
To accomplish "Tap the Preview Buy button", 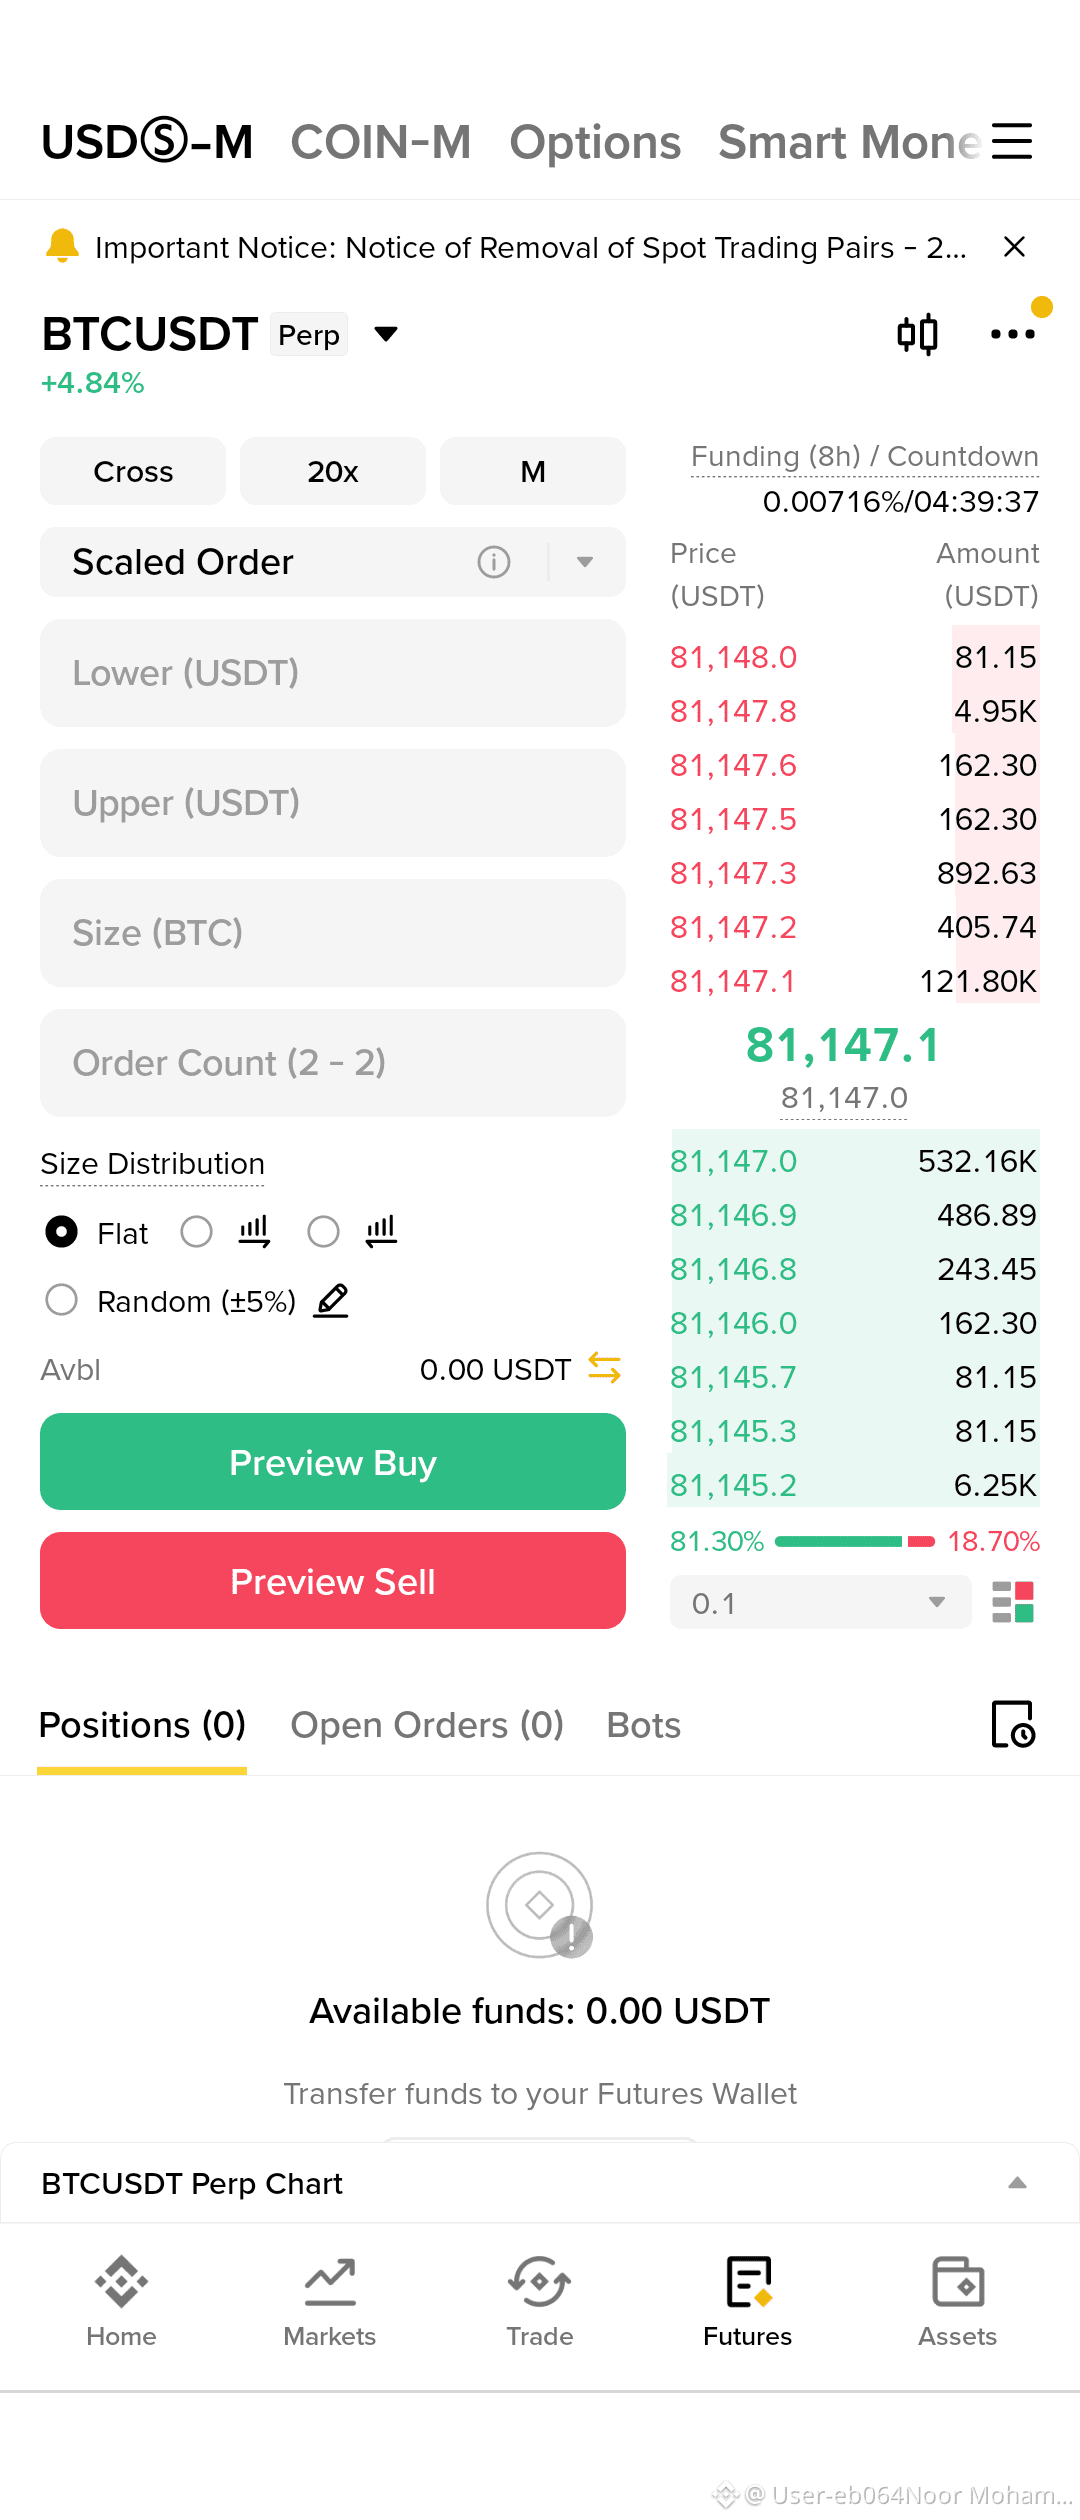I will (x=333, y=1462).
